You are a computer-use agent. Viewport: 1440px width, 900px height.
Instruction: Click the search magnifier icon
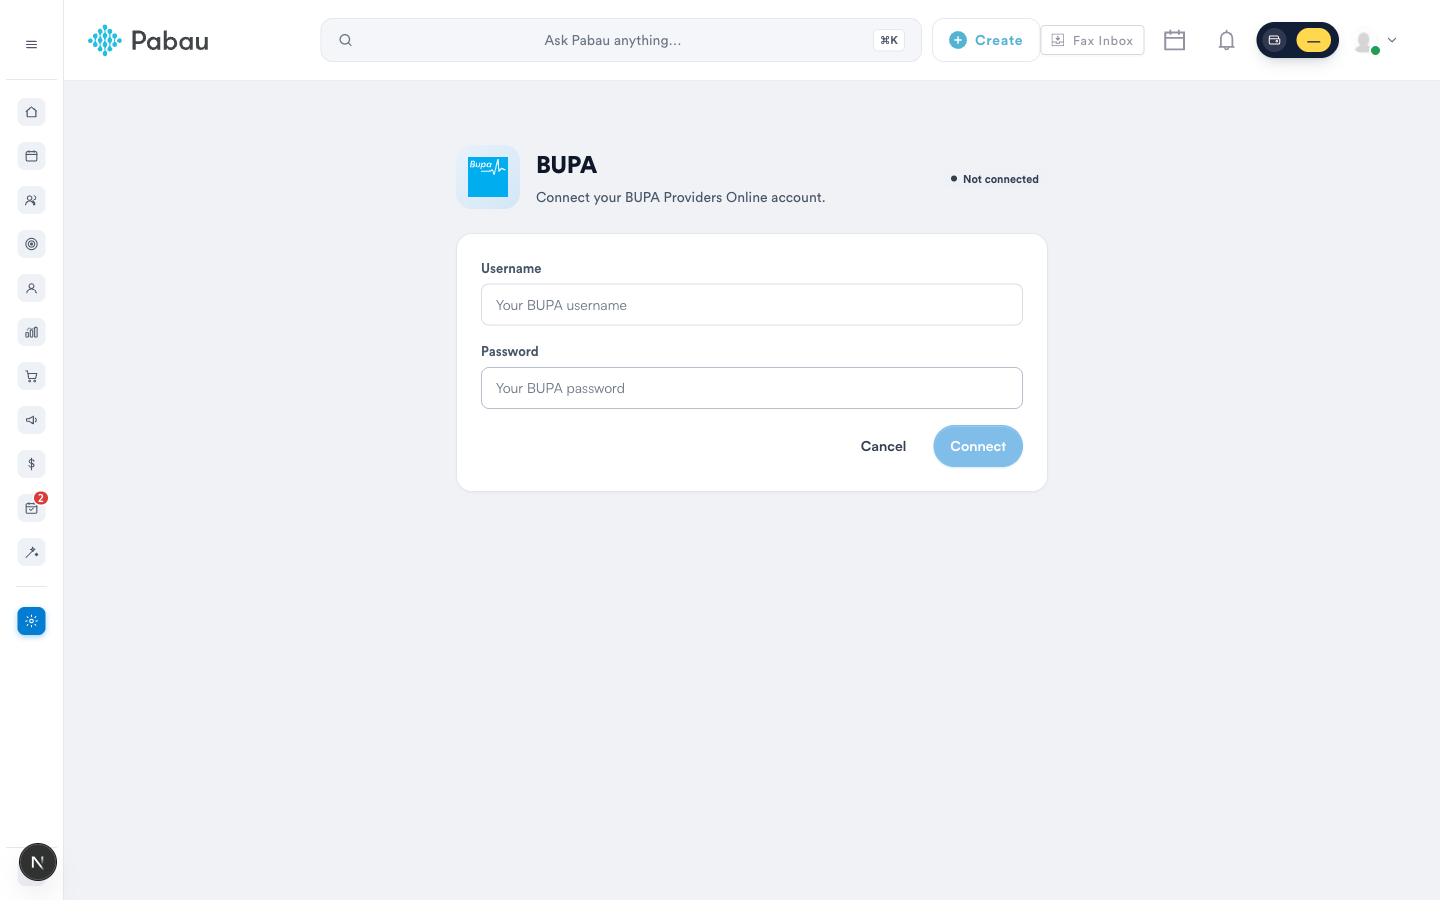point(345,40)
